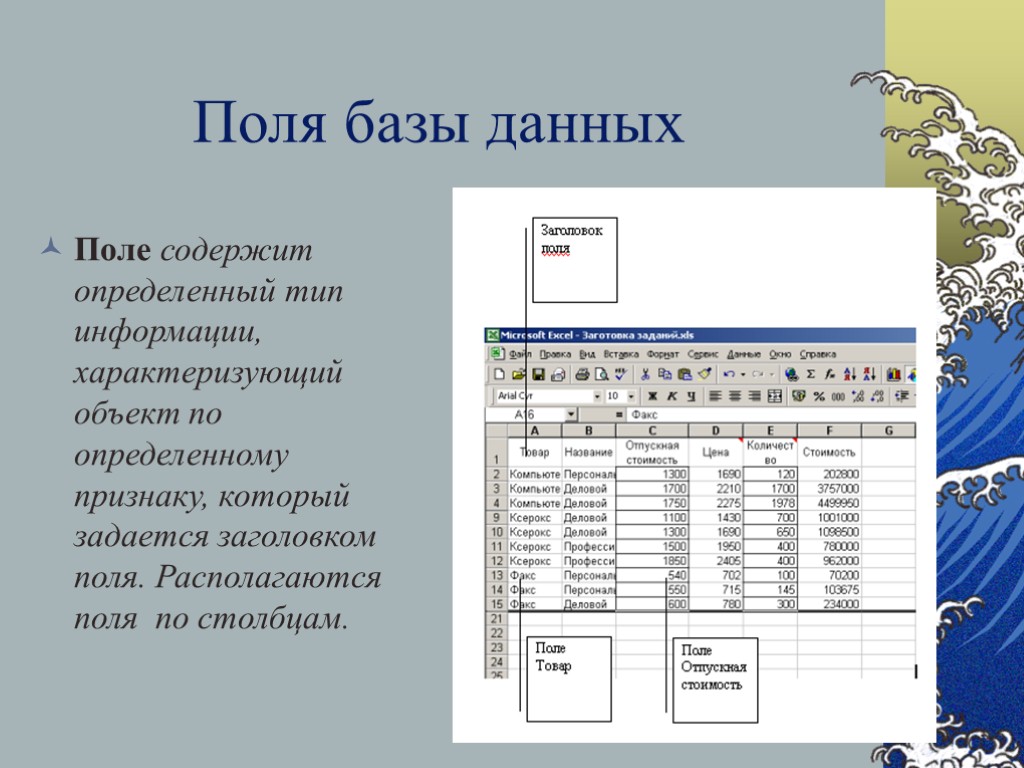Open the Правка menu
Image resolution: width=1024 pixels, height=768 pixels.
[x=555, y=354]
